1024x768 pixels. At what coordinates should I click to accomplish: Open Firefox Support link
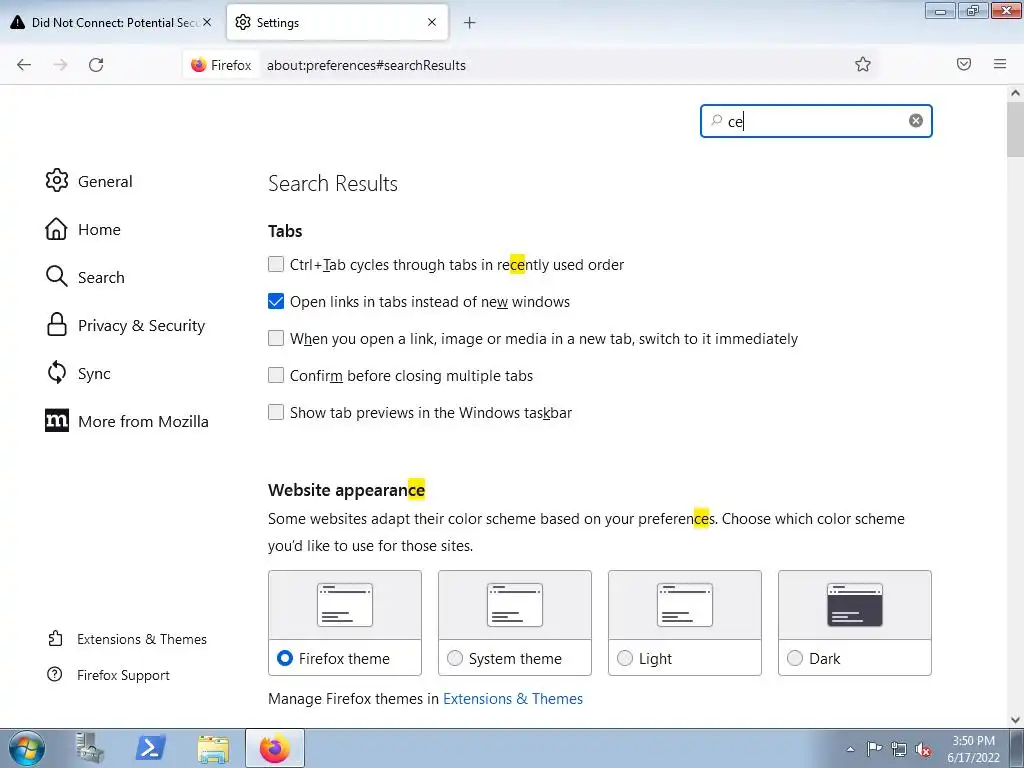click(108, 675)
